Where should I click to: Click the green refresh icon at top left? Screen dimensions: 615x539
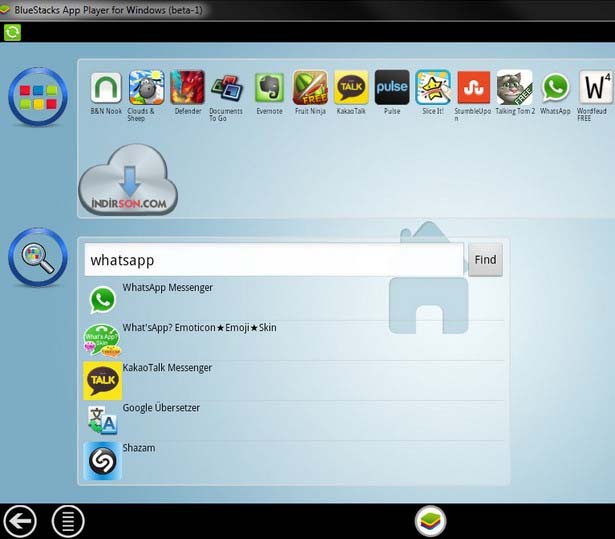[12, 32]
